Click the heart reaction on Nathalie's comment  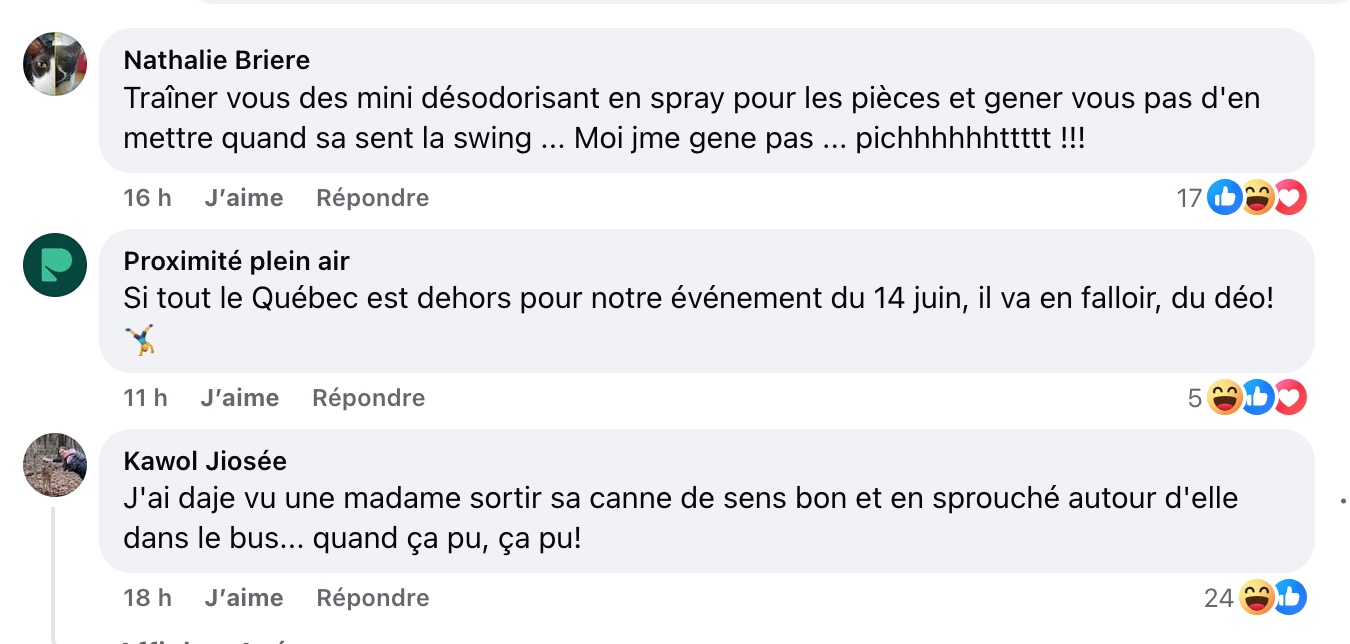click(1290, 198)
